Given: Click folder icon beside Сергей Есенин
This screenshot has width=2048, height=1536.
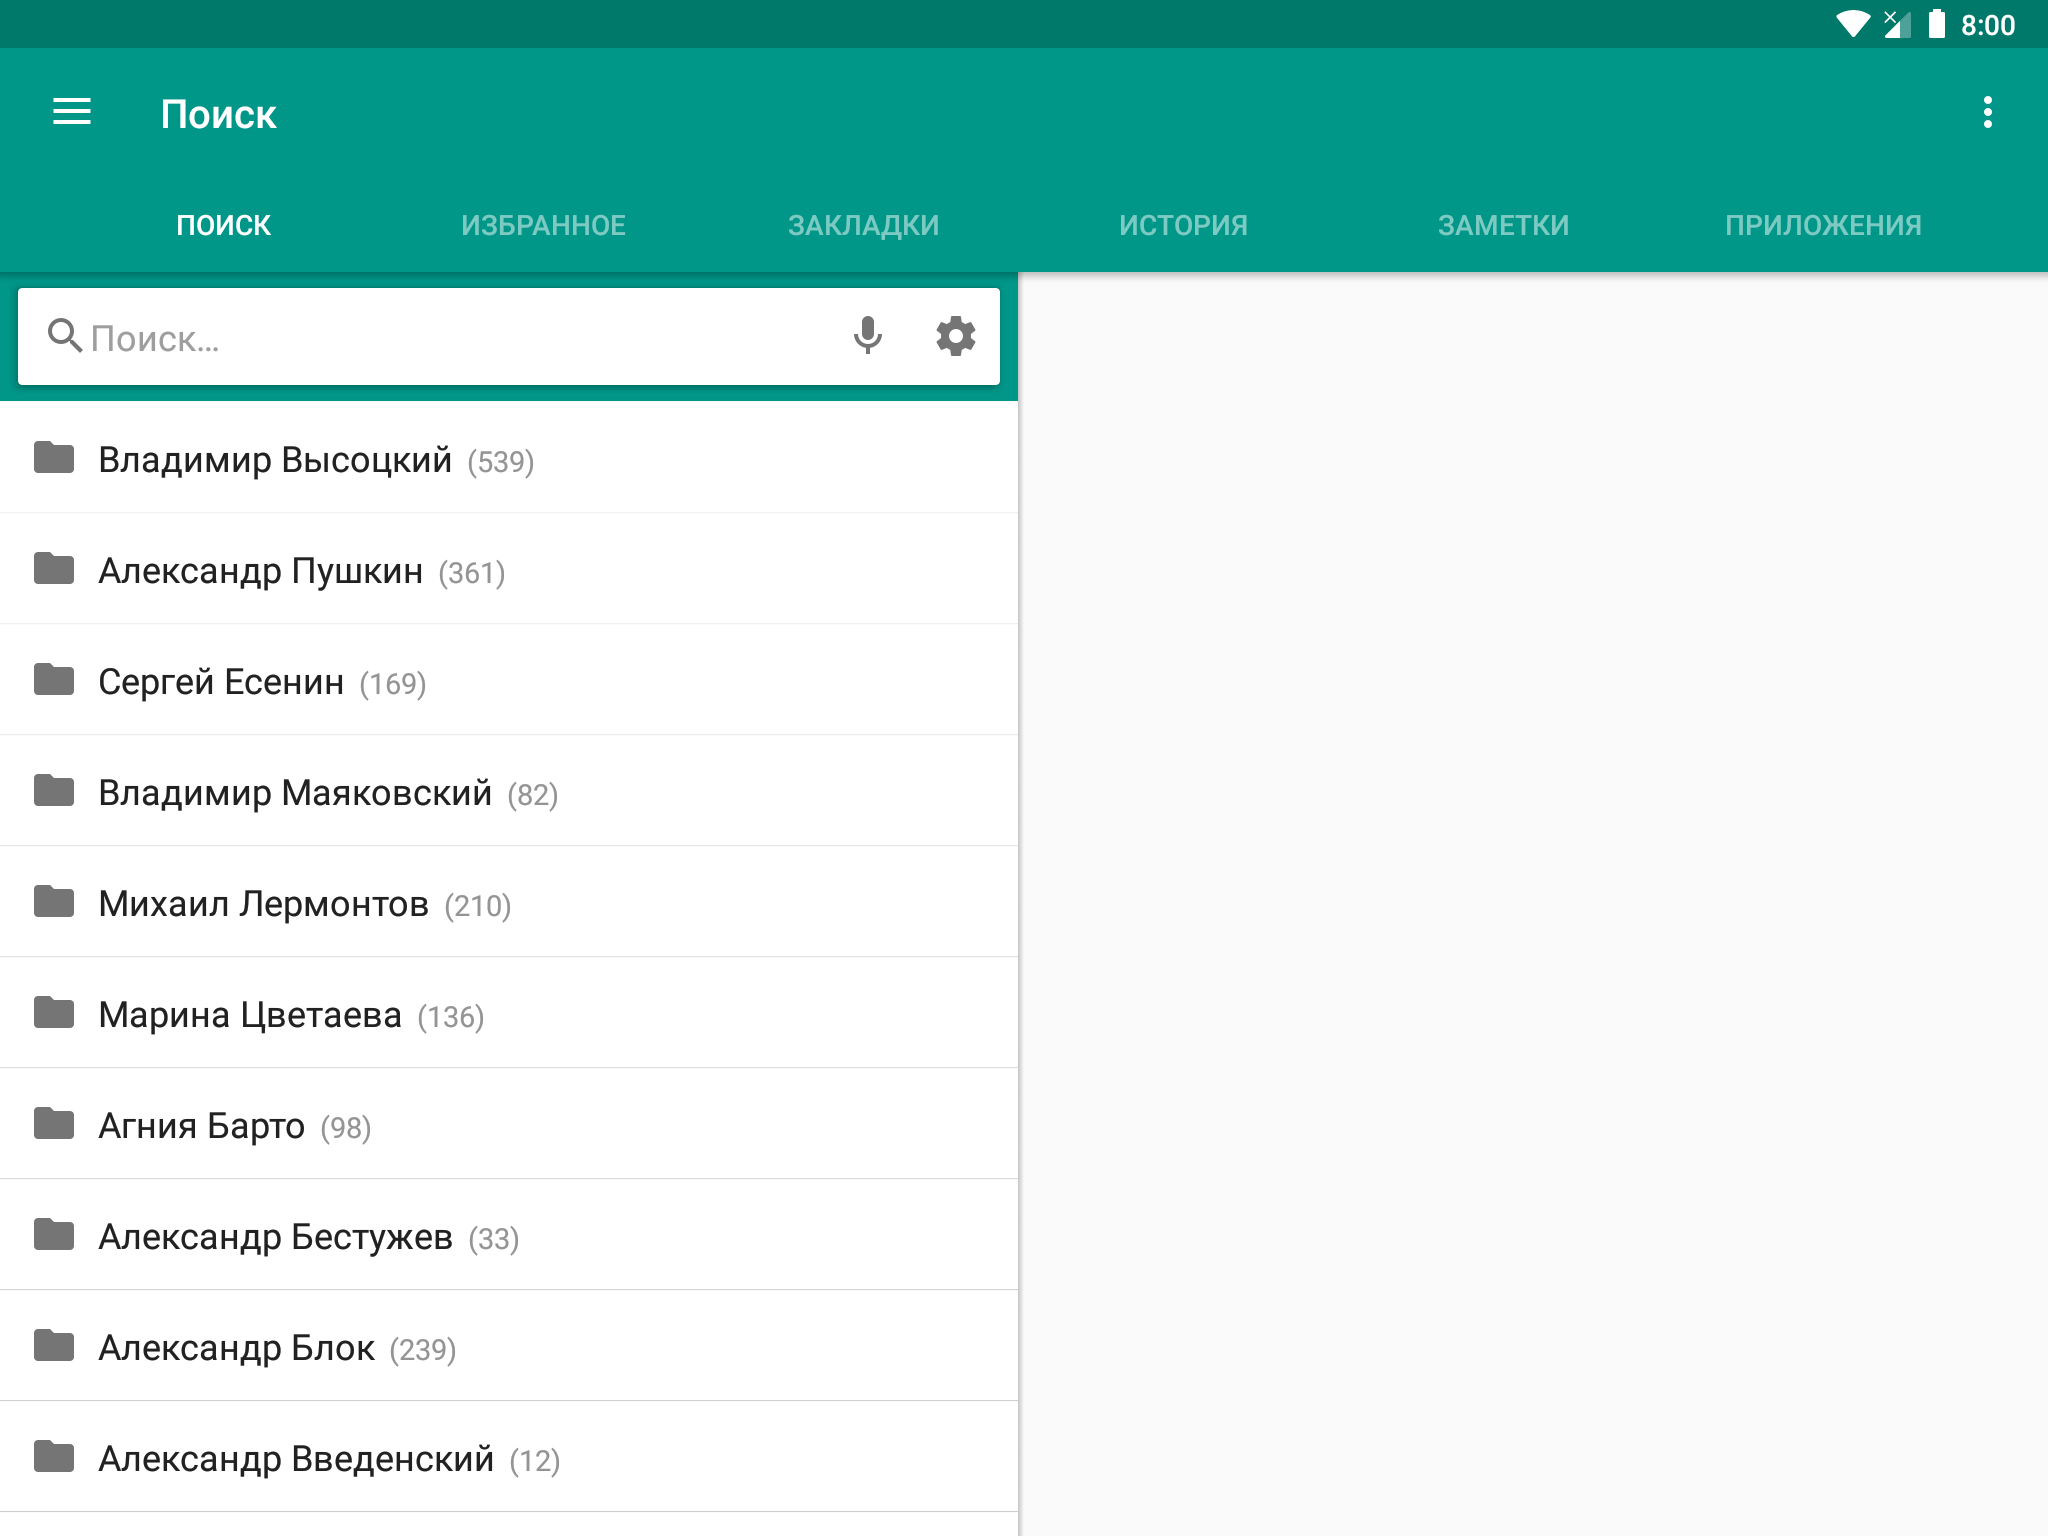Looking at the screenshot, I should [54, 679].
